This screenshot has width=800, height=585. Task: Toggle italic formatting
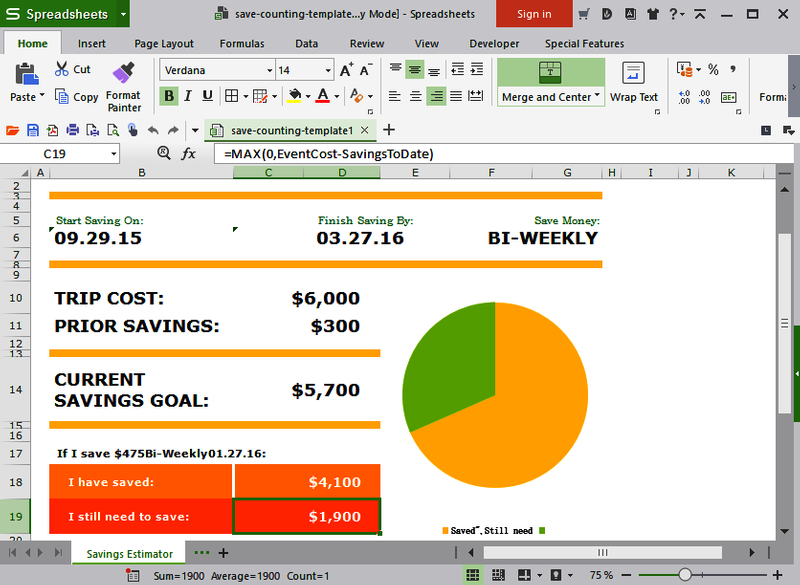(x=186, y=95)
